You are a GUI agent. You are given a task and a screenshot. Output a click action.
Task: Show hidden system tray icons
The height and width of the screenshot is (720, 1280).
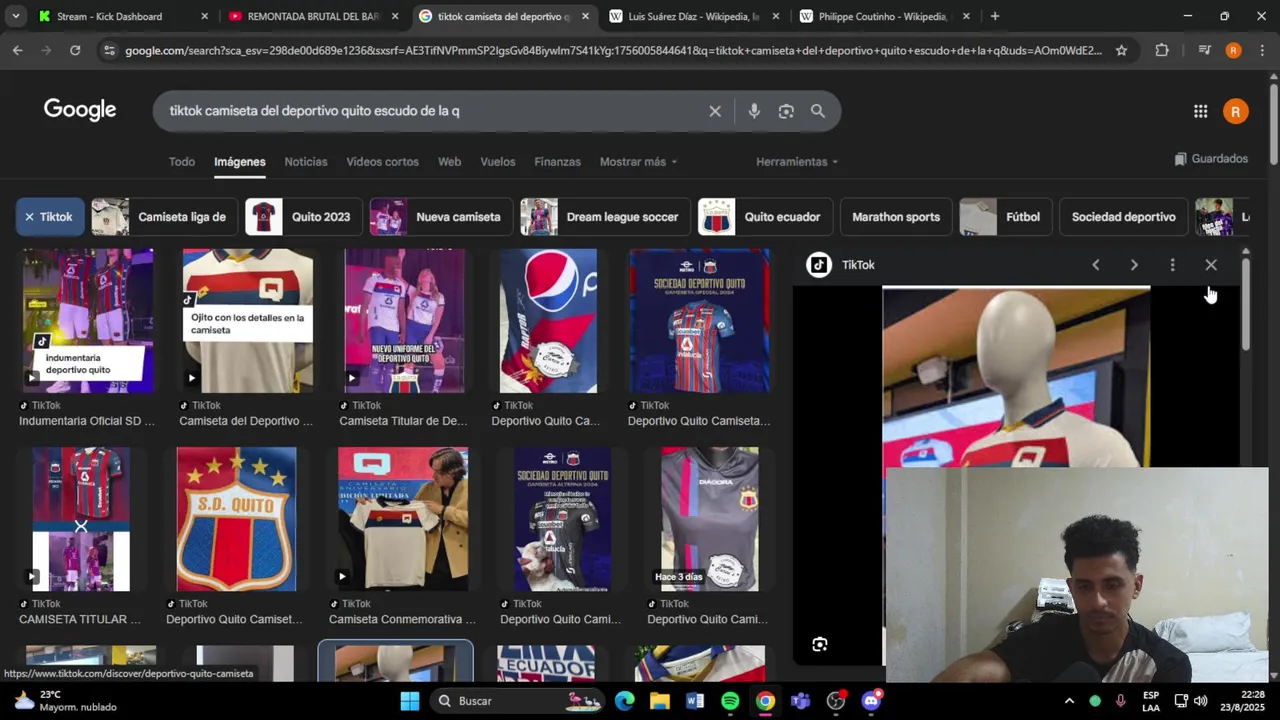[x=1069, y=701]
